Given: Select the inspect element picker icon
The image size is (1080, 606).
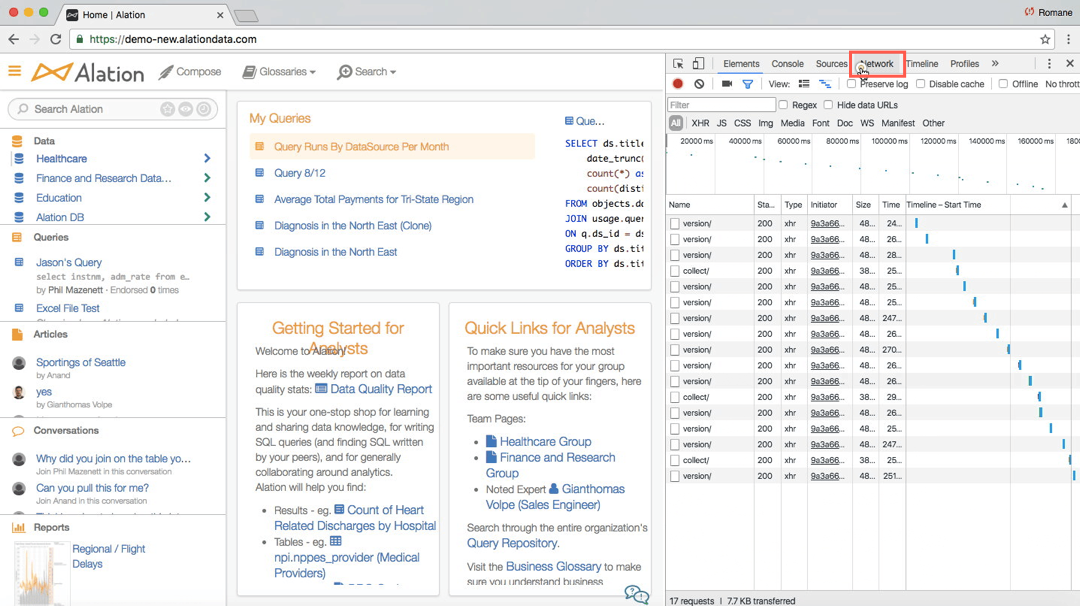Looking at the screenshot, I should (678, 63).
